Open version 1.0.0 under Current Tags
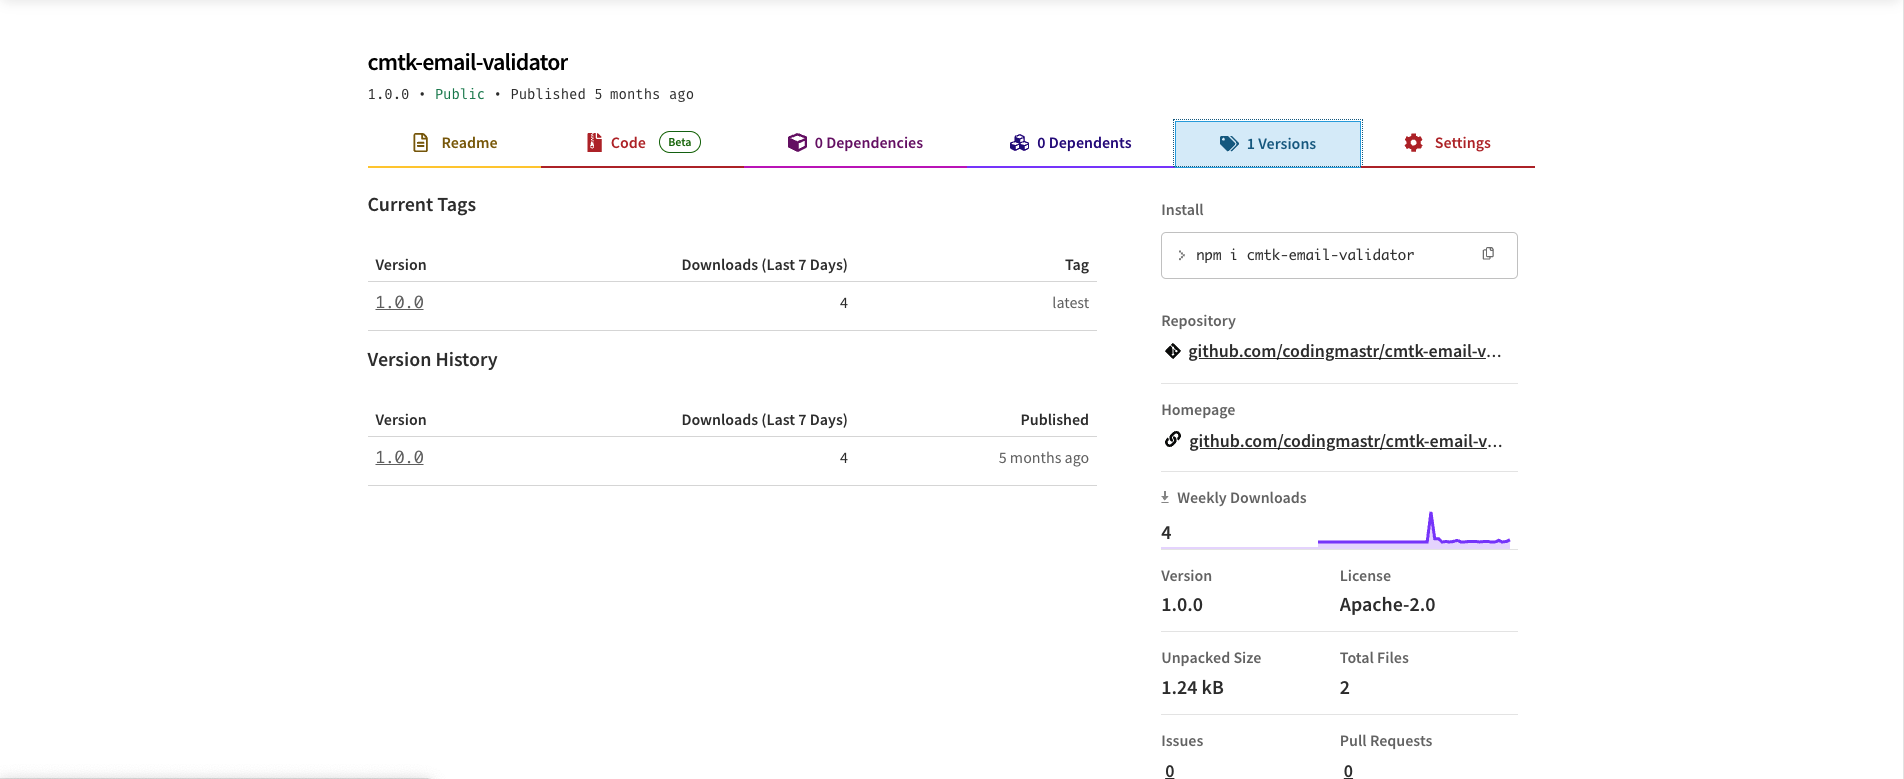This screenshot has height=779, width=1904. click(x=399, y=302)
